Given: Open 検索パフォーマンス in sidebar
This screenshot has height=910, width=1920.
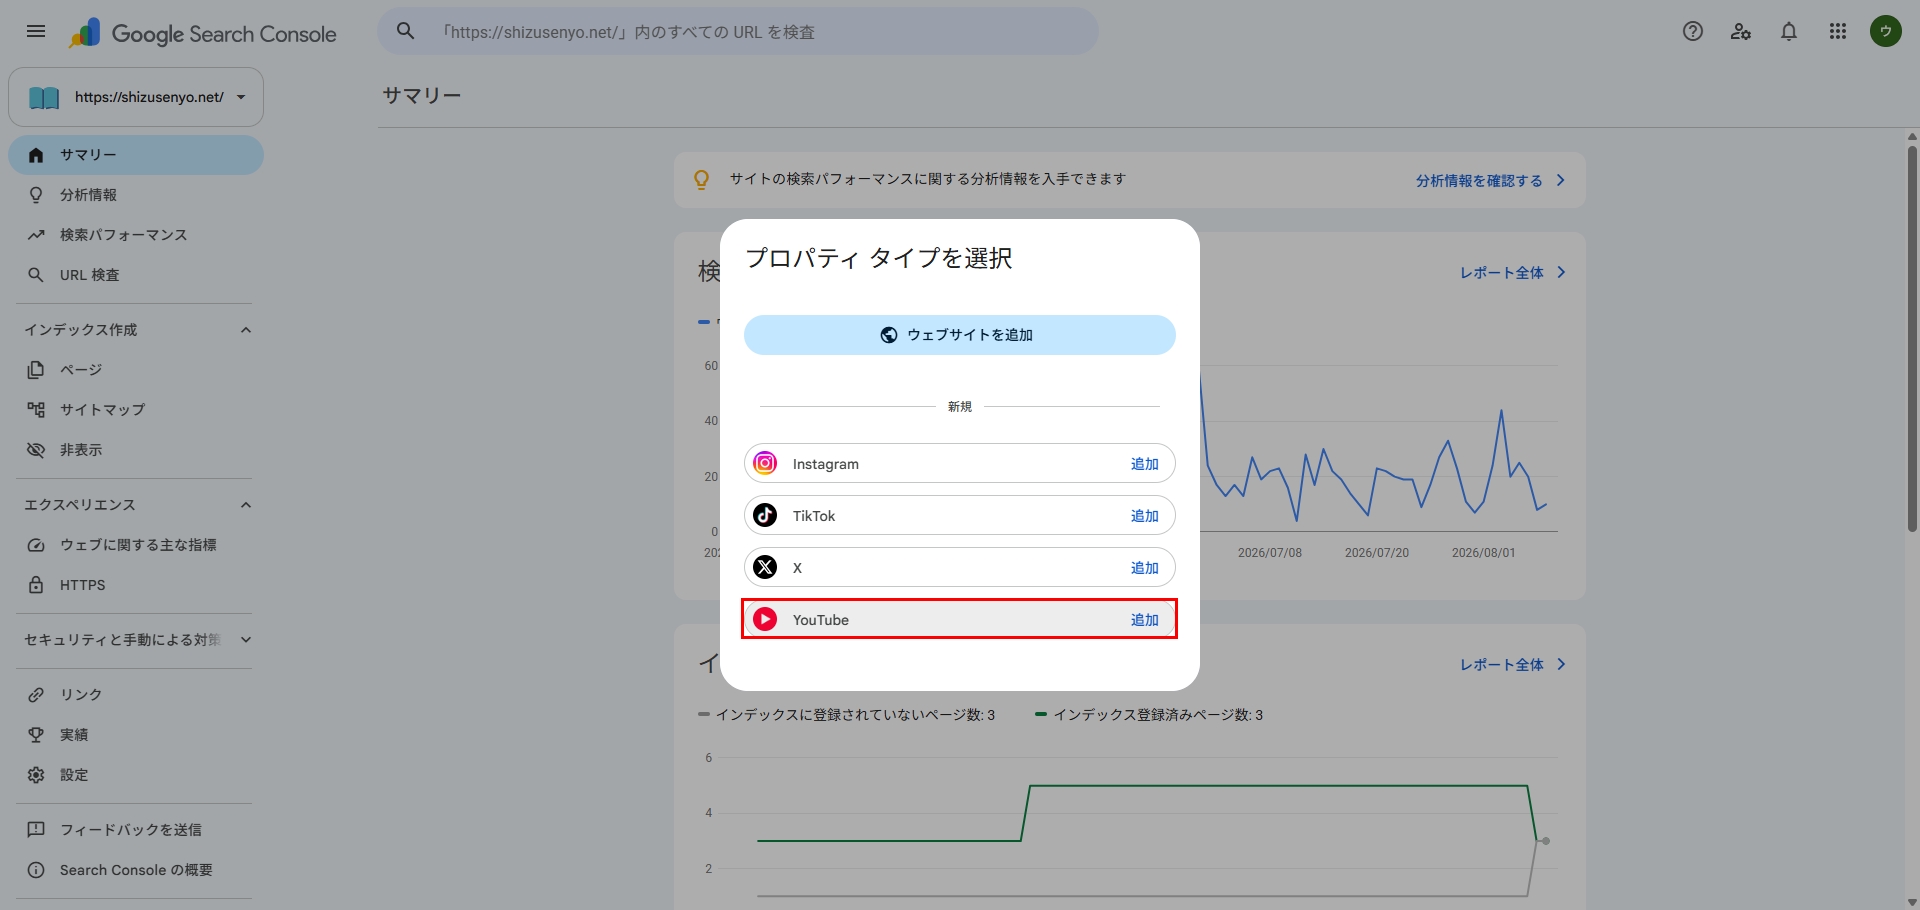Looking at the screenshot, I should point(136,235).
